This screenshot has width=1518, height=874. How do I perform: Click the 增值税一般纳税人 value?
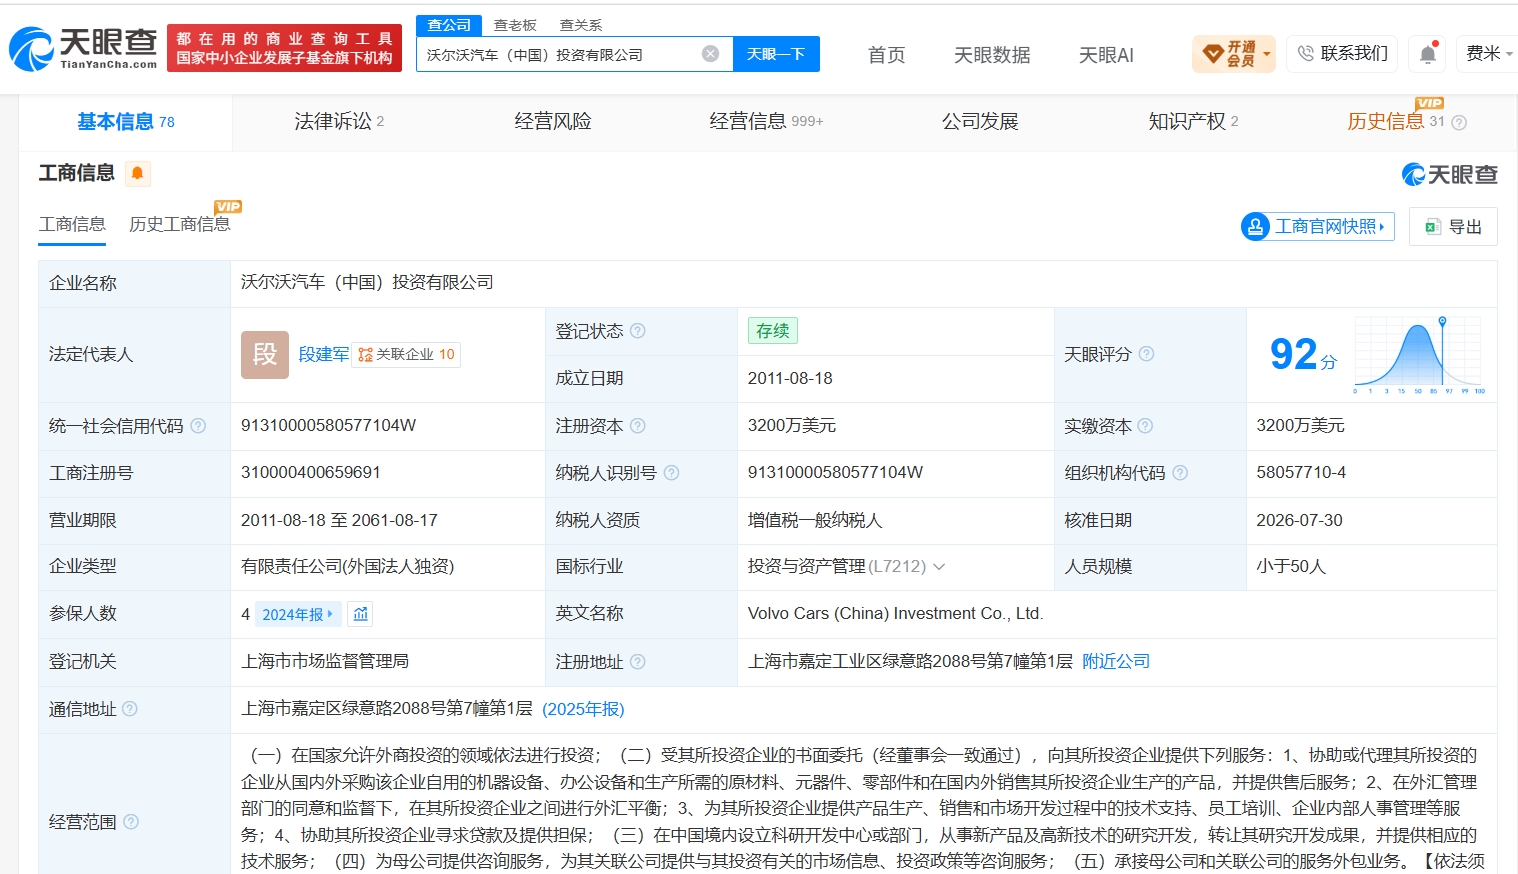(815, 520)
